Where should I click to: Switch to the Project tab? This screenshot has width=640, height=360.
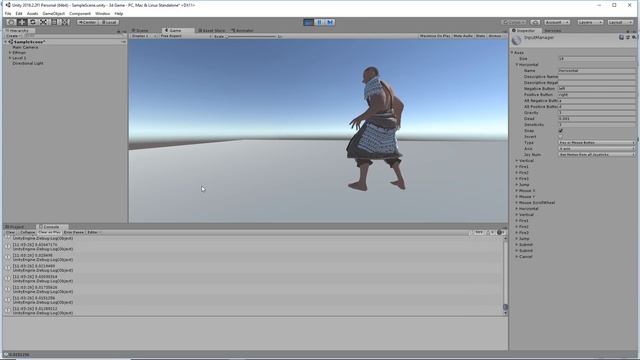pyautogui.click(x=16, y=227)
